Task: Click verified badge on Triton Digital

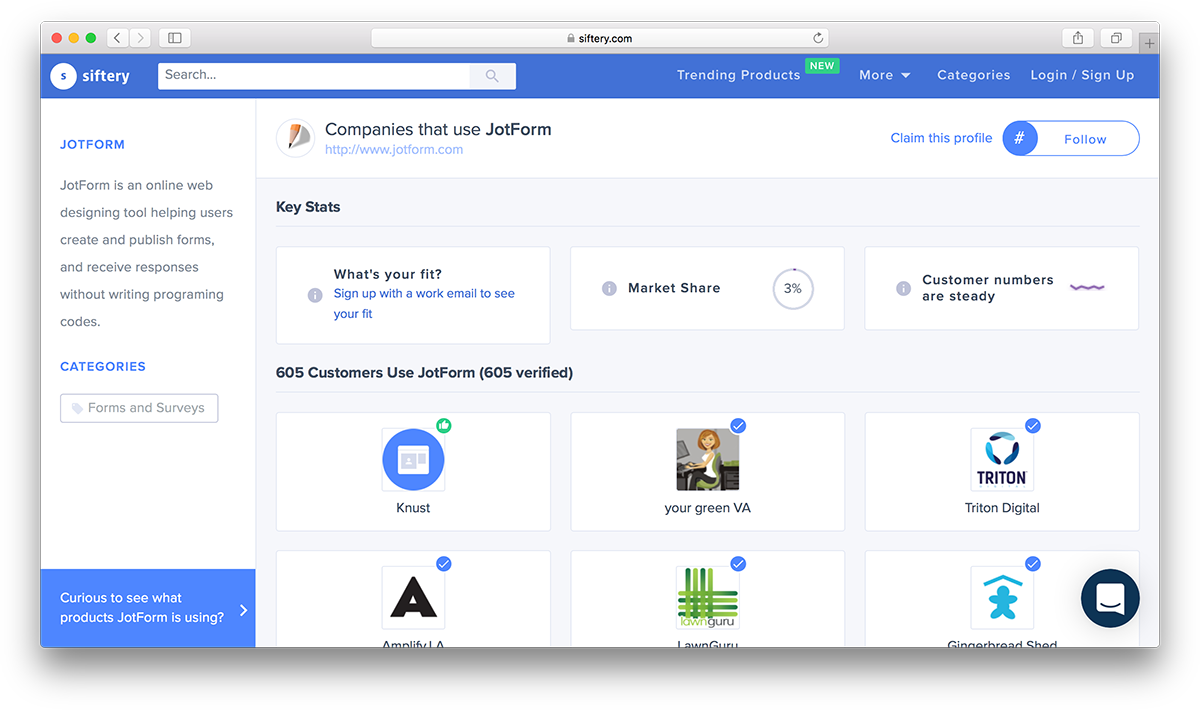Action: [1033, 425]
